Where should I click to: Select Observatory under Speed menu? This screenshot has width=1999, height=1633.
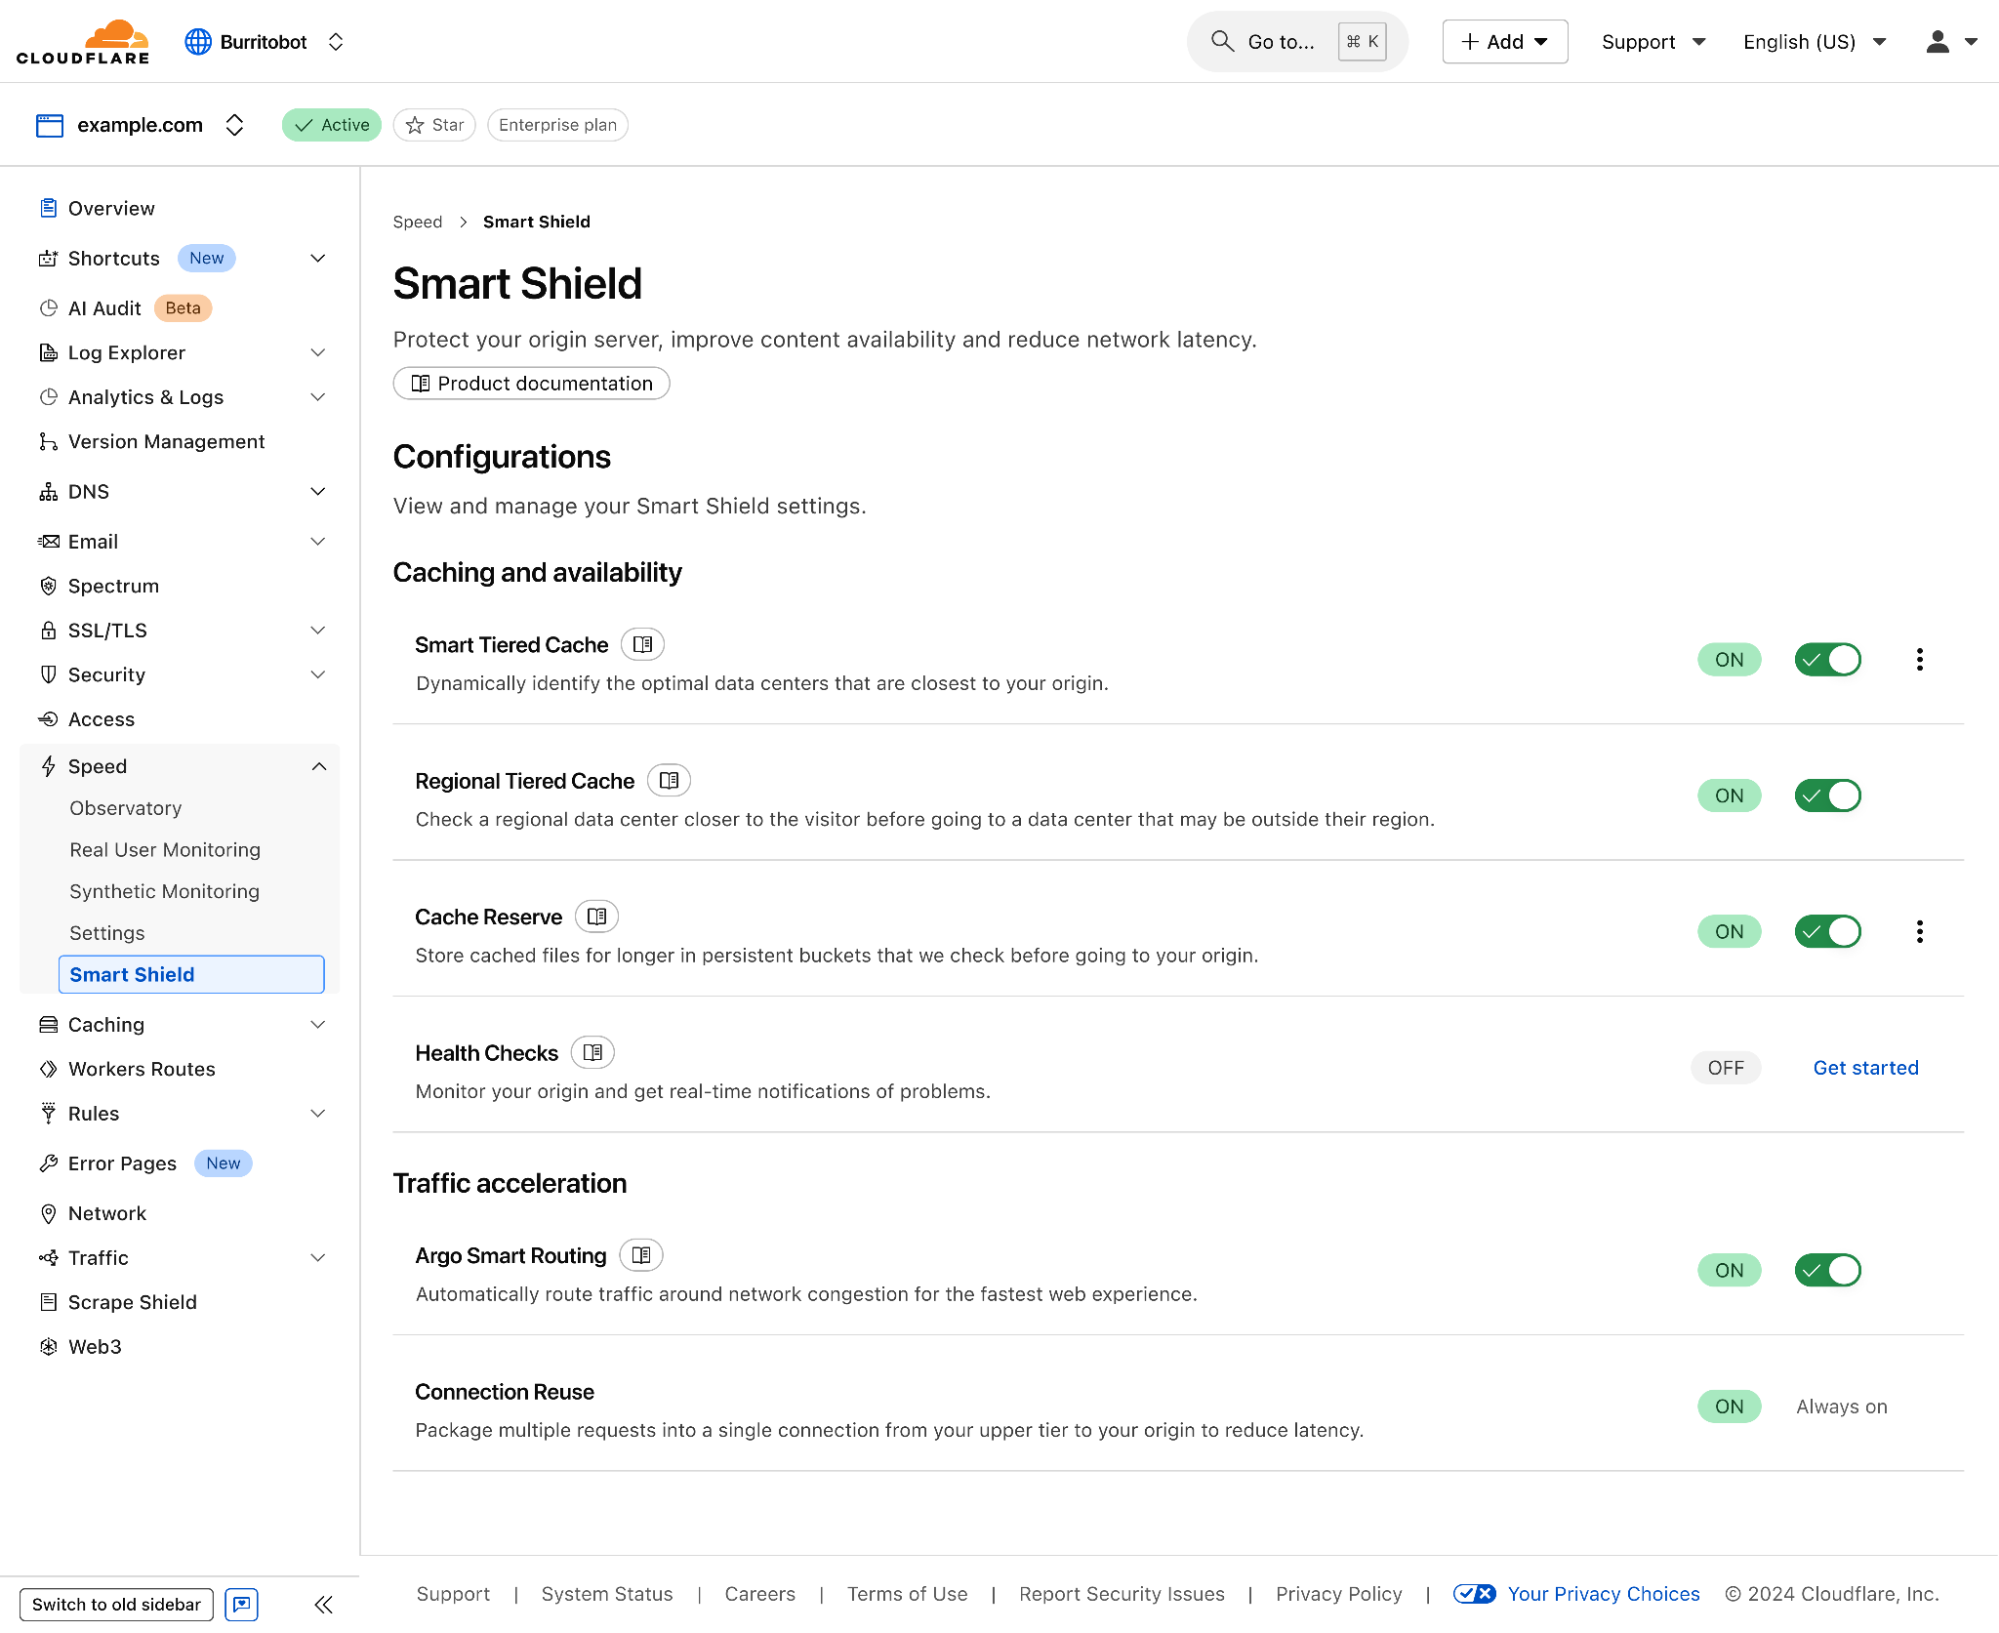point(126,808)
